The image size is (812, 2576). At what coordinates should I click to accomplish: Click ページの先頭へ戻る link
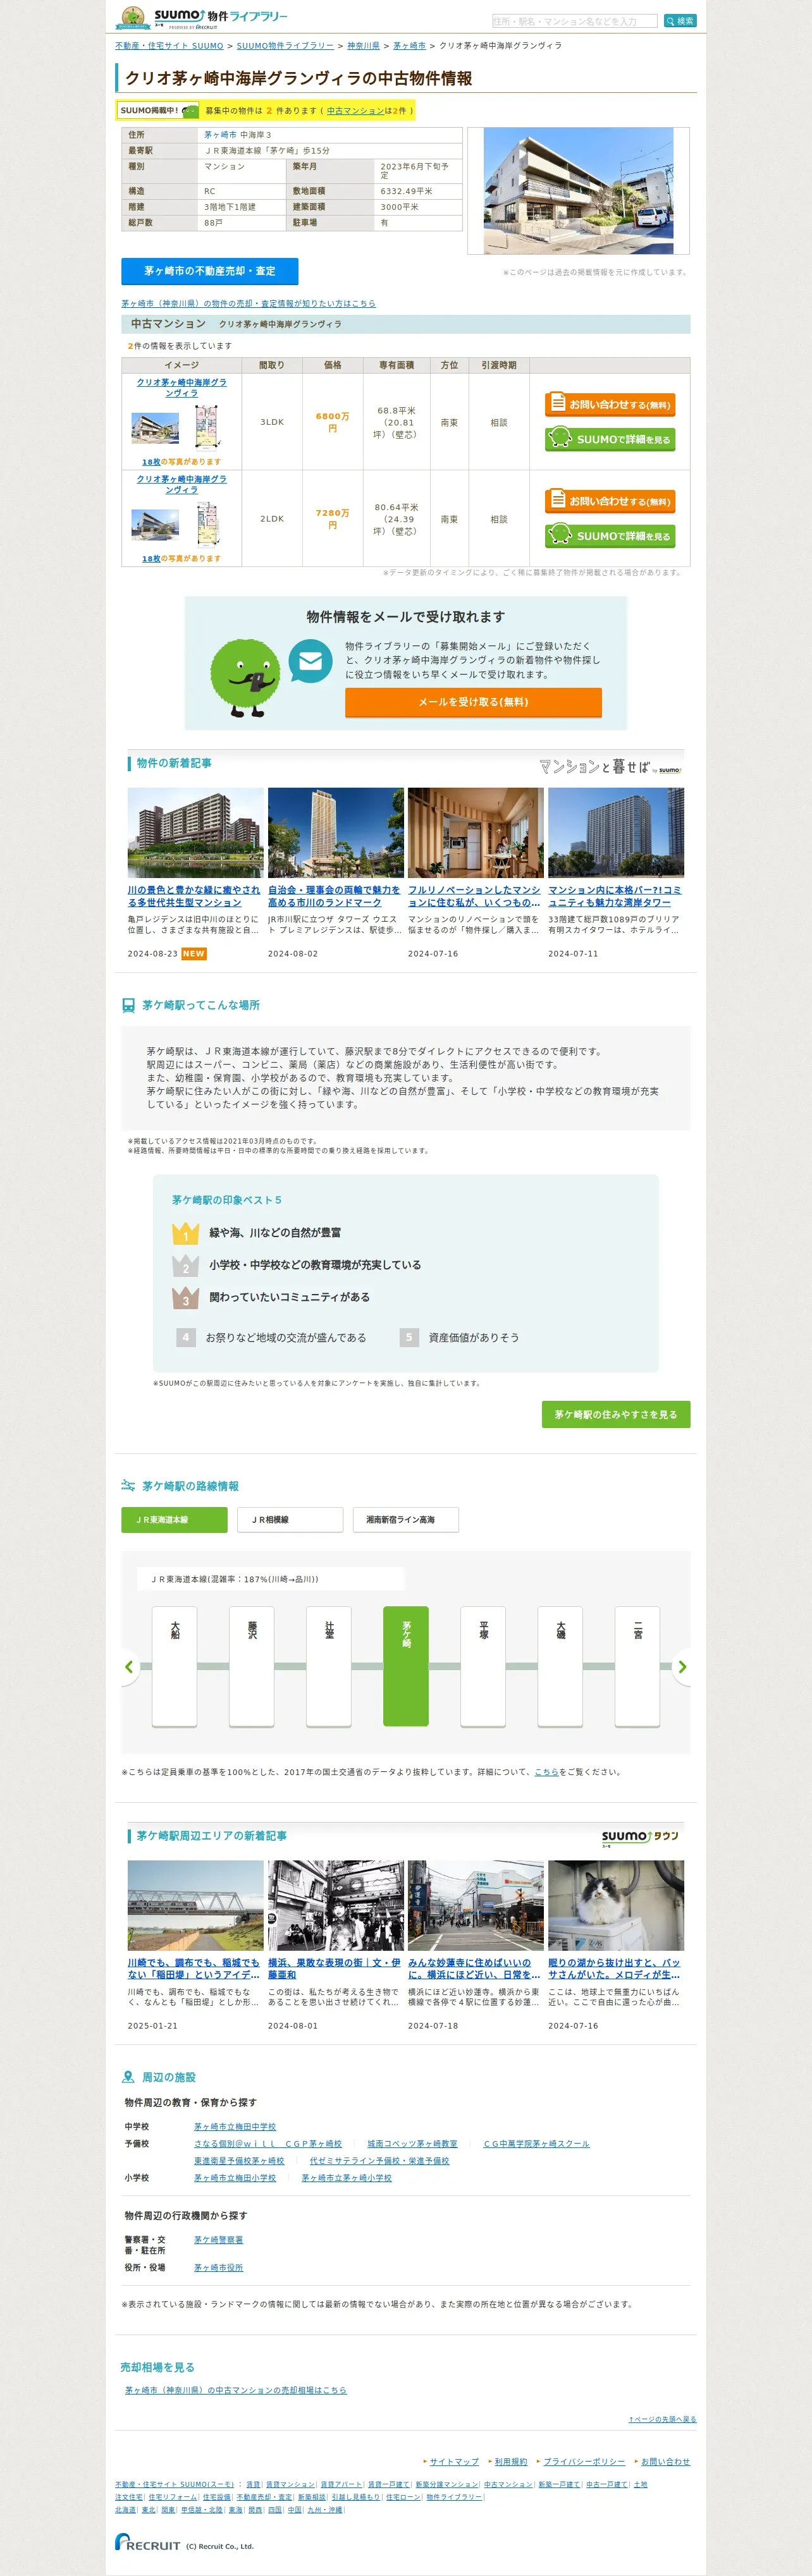[662, 2419]
